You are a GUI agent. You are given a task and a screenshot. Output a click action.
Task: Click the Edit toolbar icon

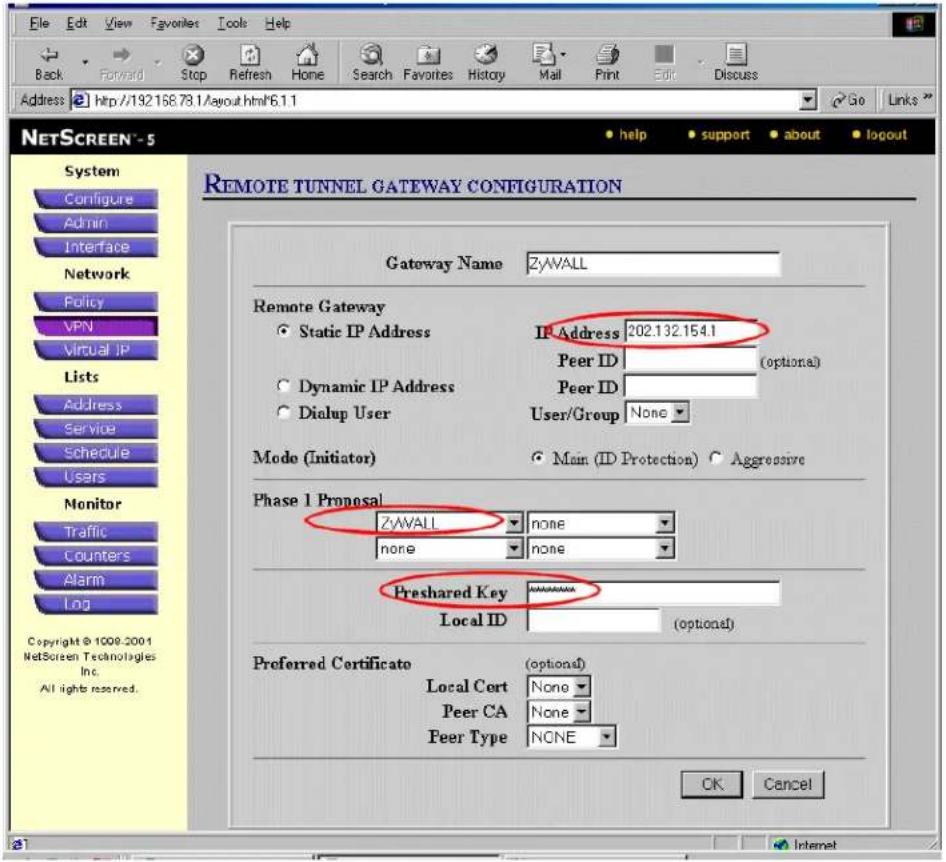pyautogui.click(x=664, y=55)
